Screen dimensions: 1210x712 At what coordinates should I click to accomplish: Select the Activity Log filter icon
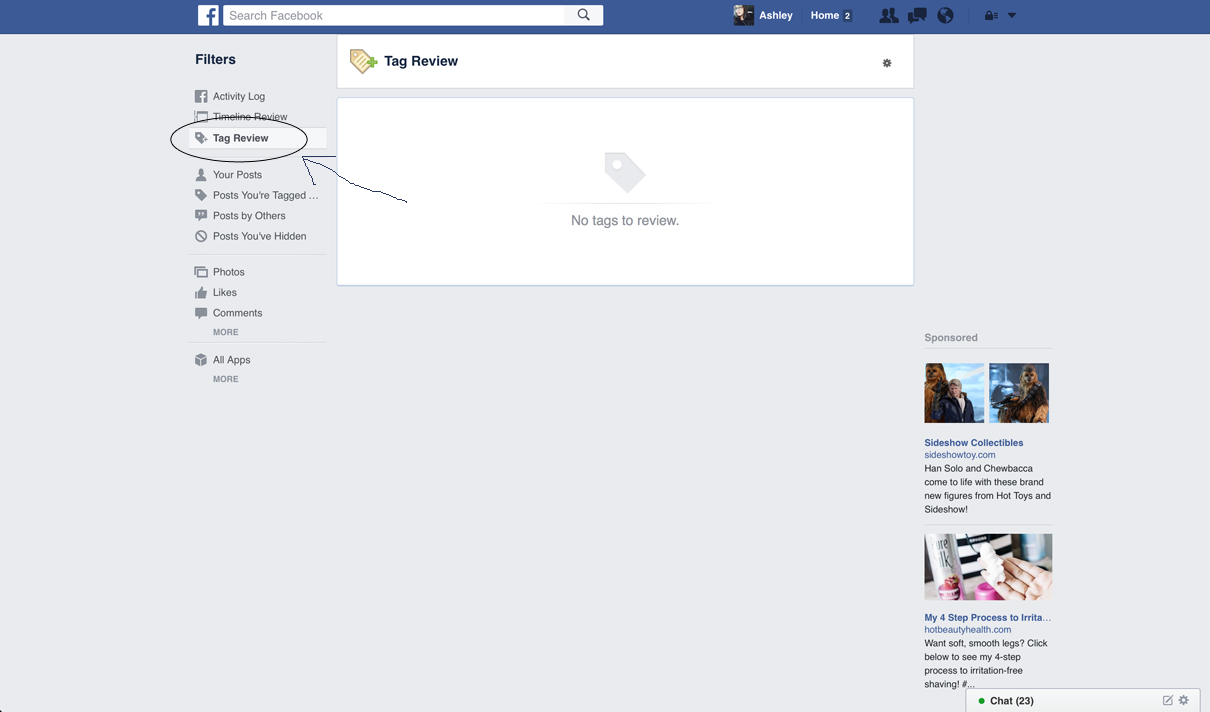(x=201, y=95)
